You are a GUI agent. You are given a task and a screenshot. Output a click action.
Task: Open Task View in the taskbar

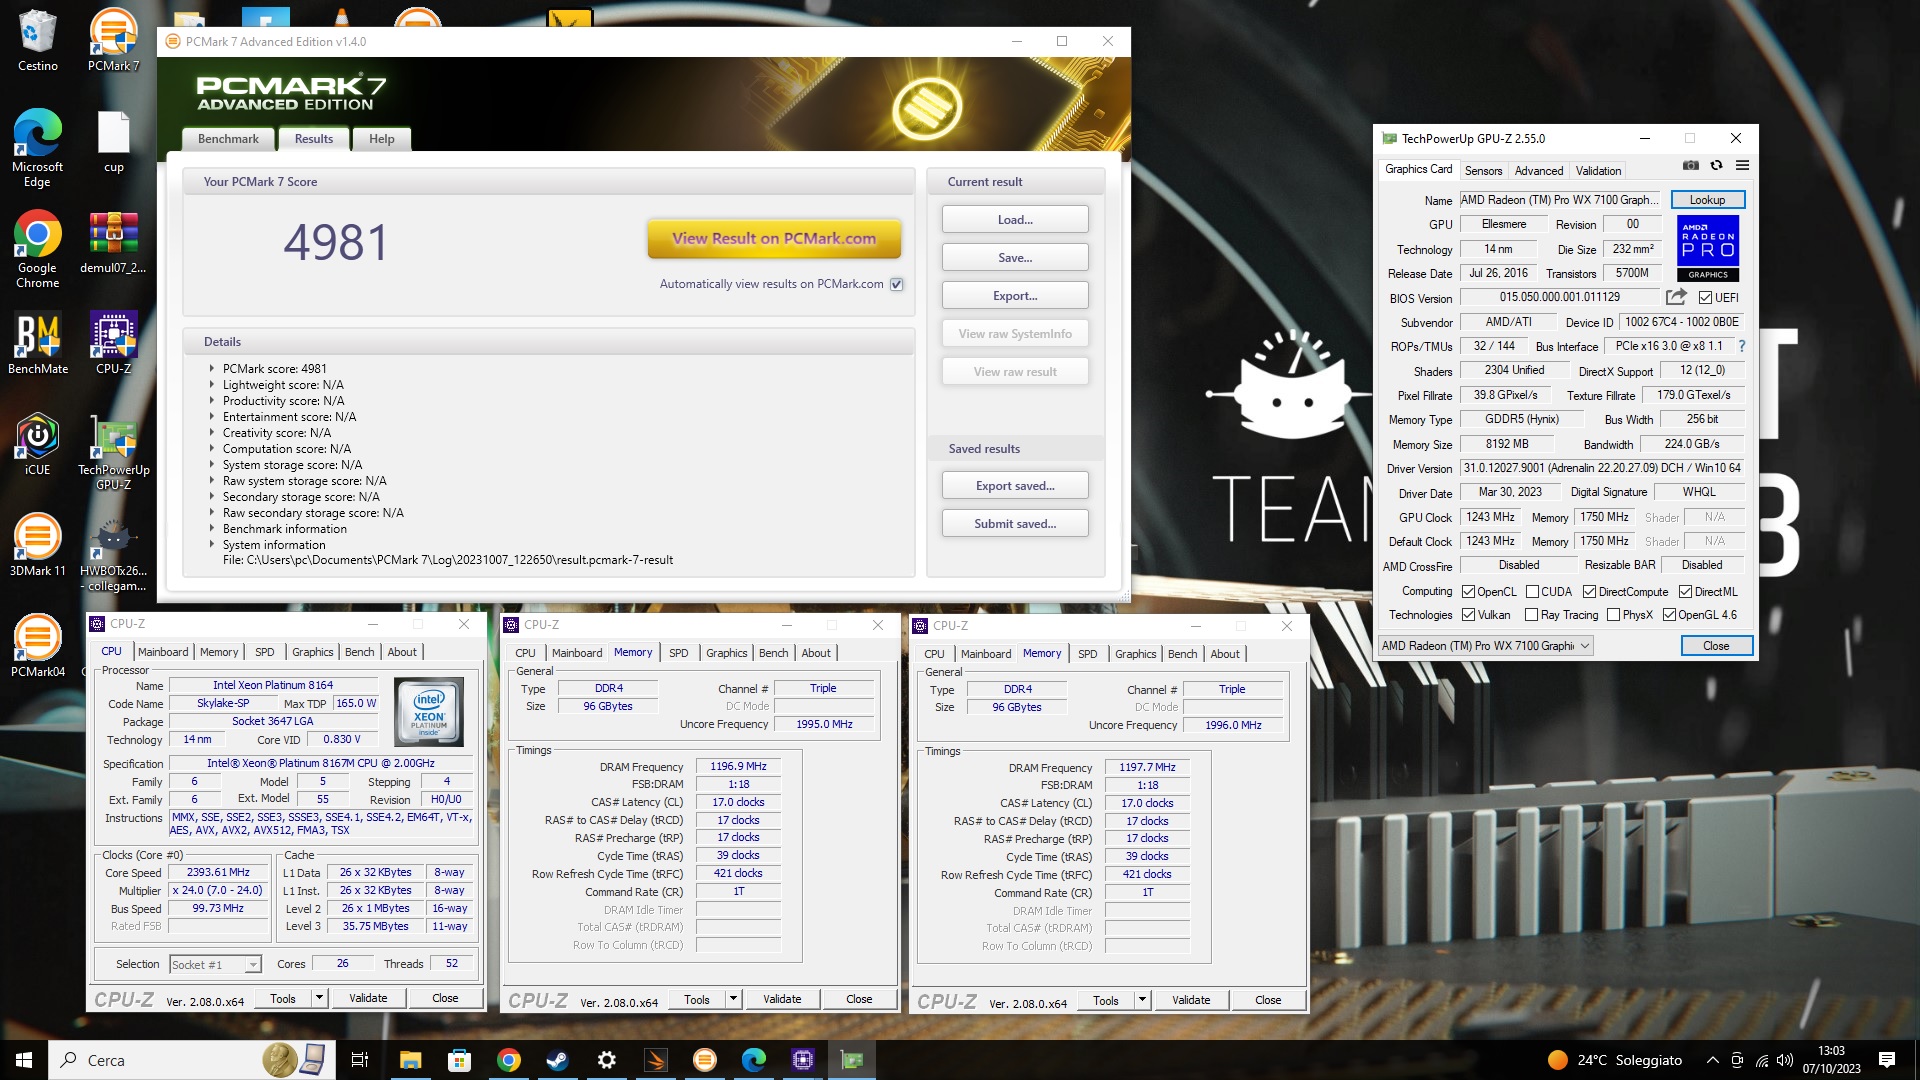tap(360, 1060)
